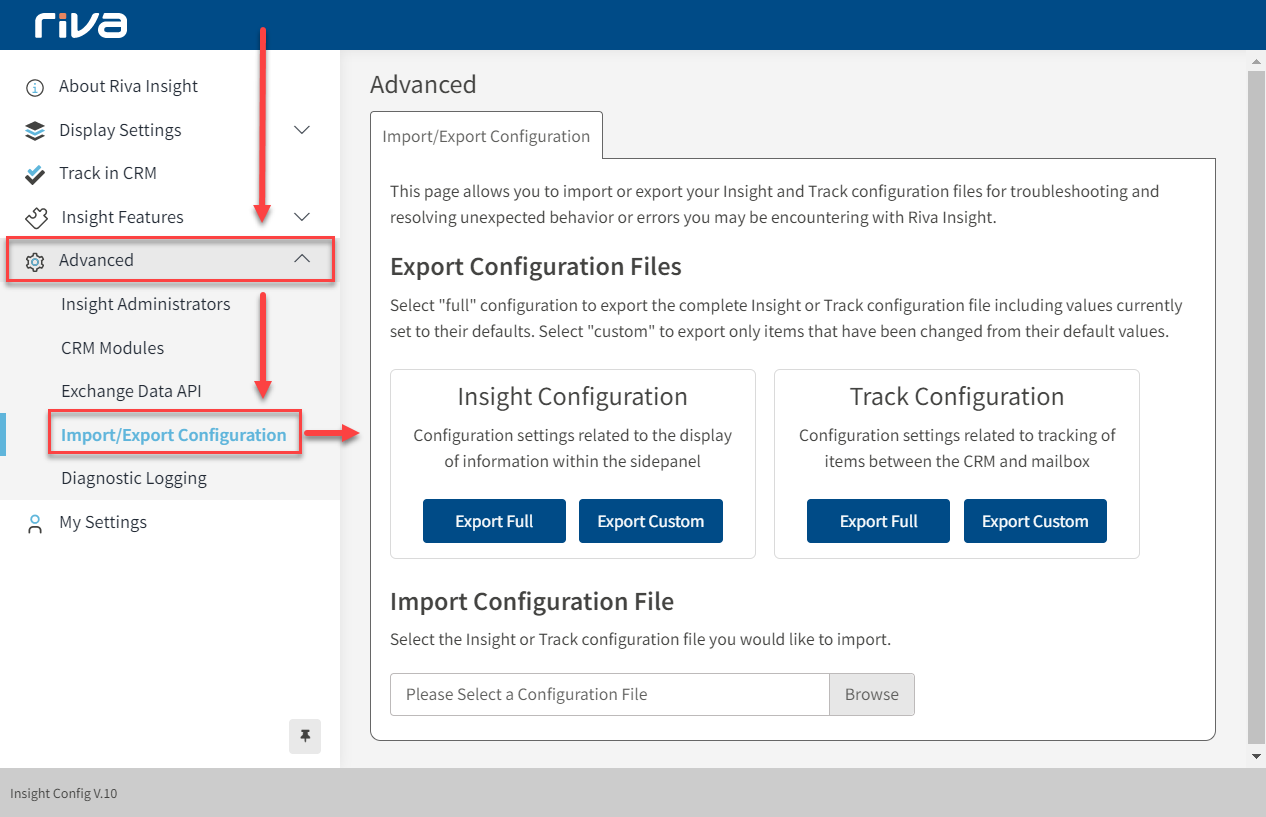Click the Display Settings layers icon
The width and height of the screenshot is (1266, 817).
coord(35,130)
